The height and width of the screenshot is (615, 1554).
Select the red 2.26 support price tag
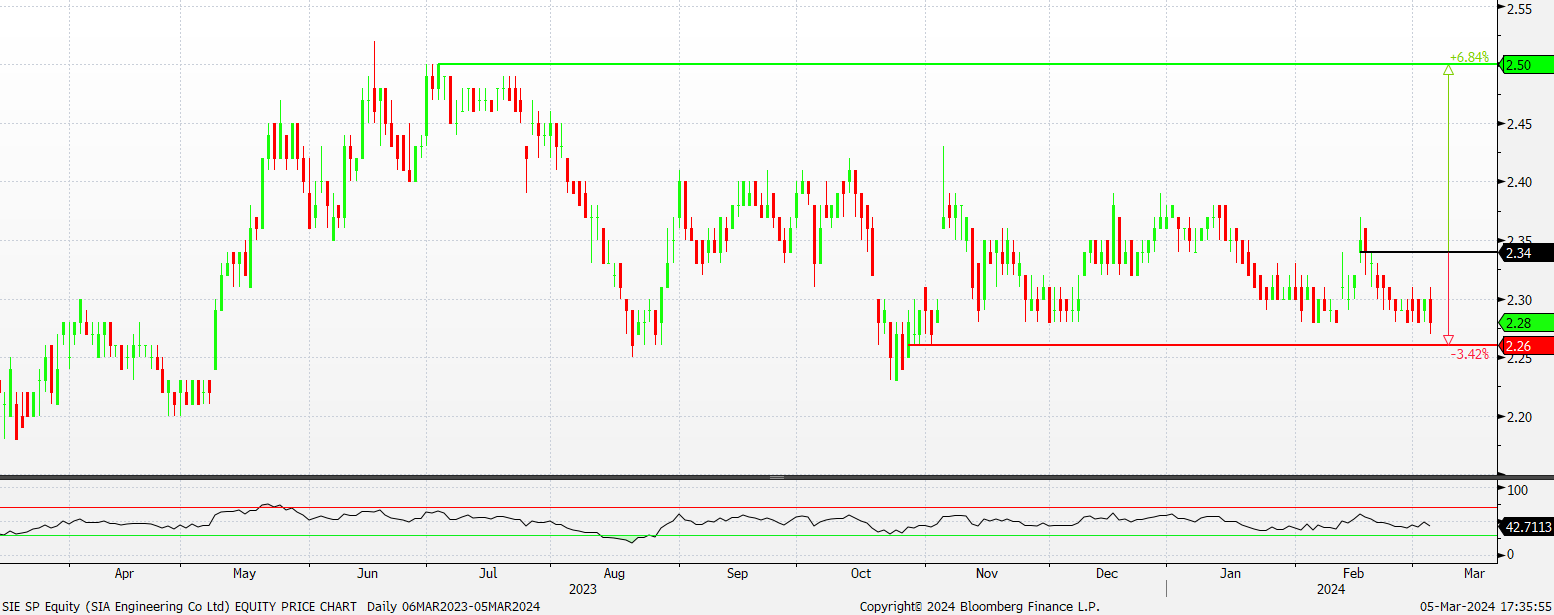coord(1527,346)
